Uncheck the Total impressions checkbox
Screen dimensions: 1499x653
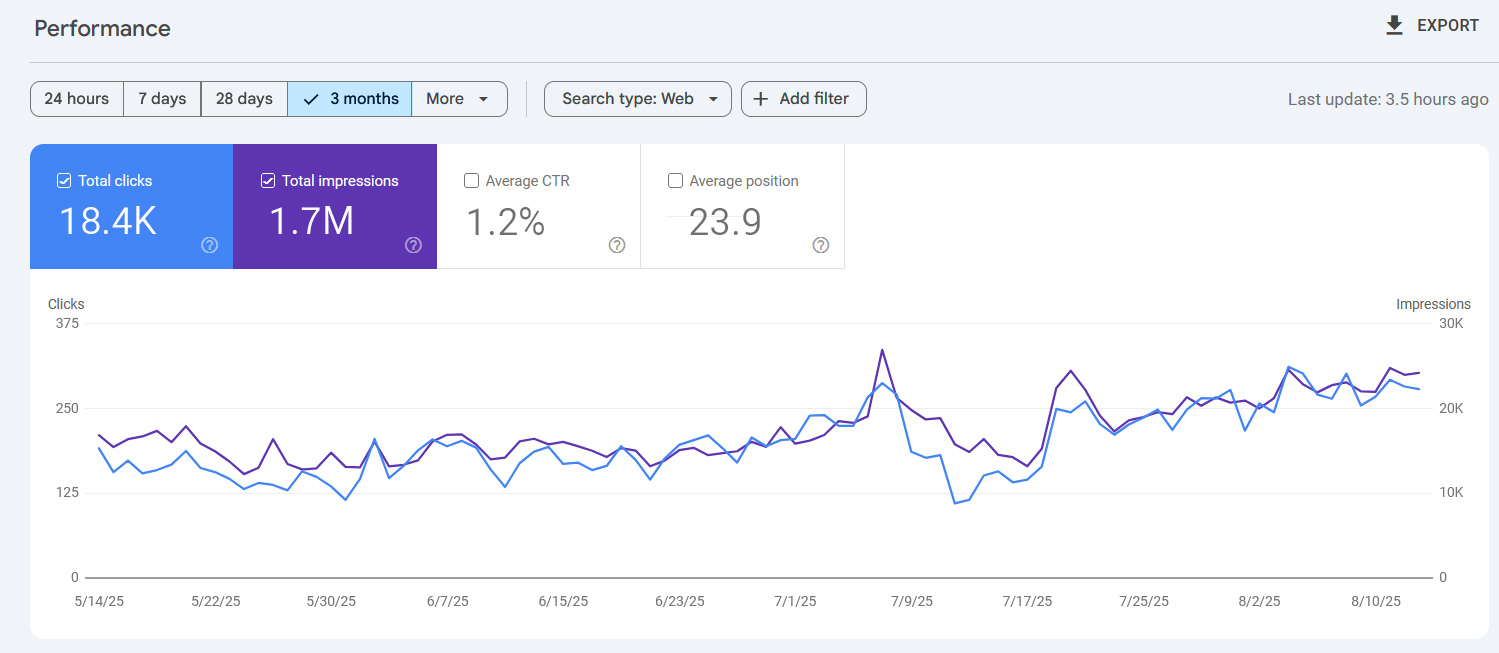268,181
